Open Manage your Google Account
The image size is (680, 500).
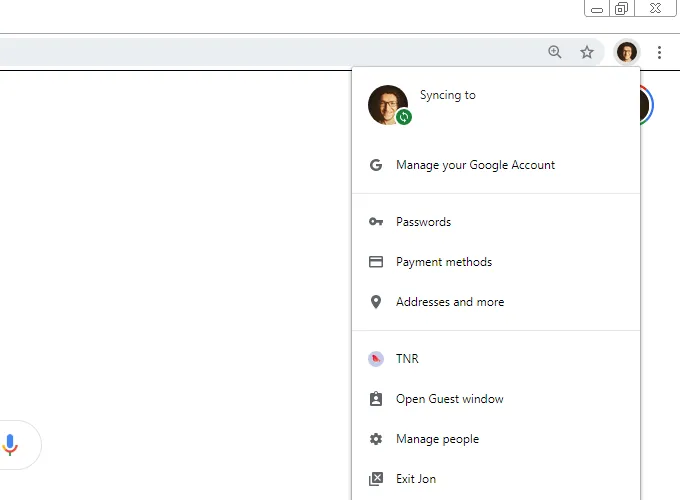click(475, 165)
